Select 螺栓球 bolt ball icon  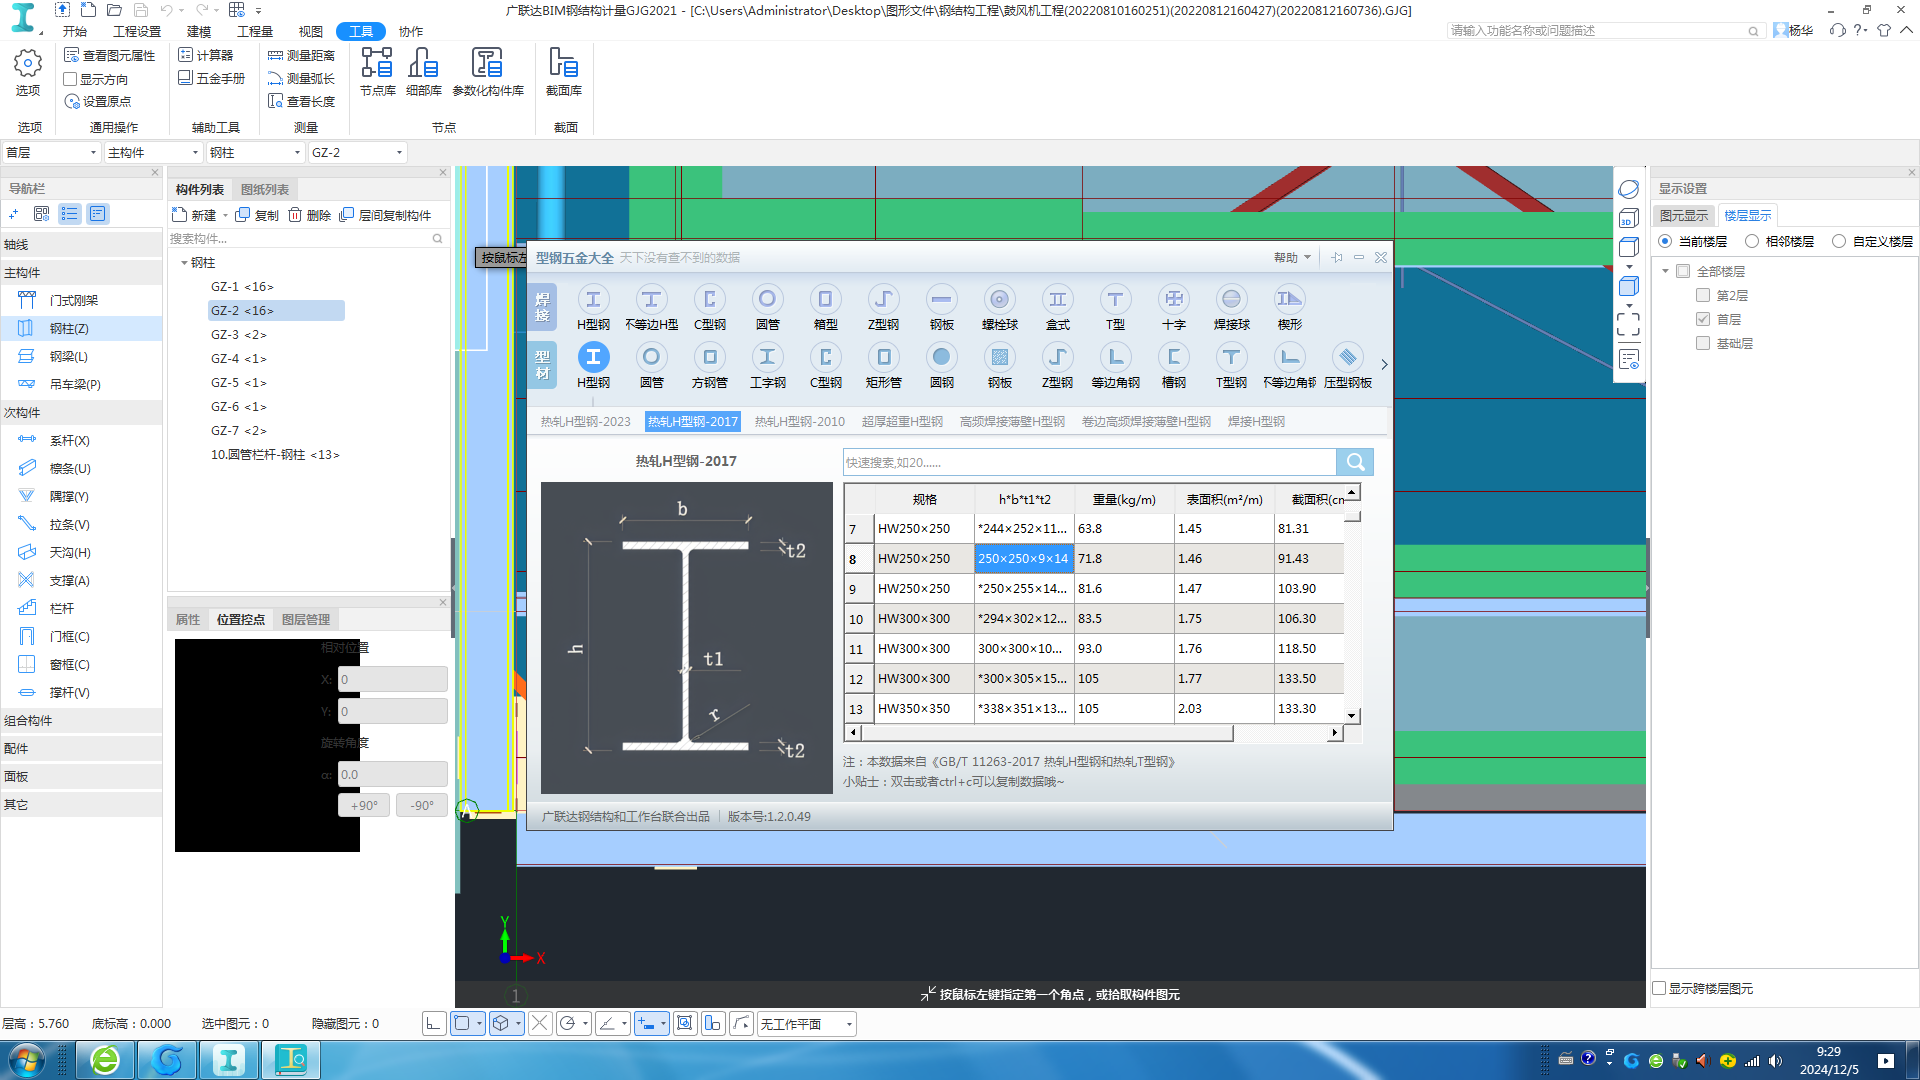[999, 307]
